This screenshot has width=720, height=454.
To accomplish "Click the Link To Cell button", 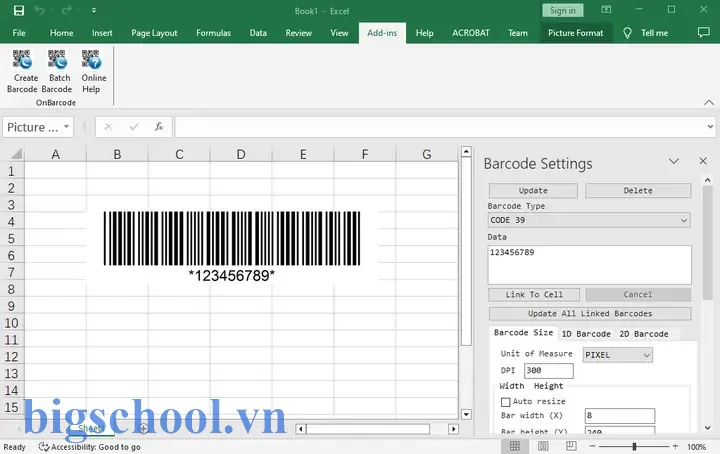I will point(534,295).
